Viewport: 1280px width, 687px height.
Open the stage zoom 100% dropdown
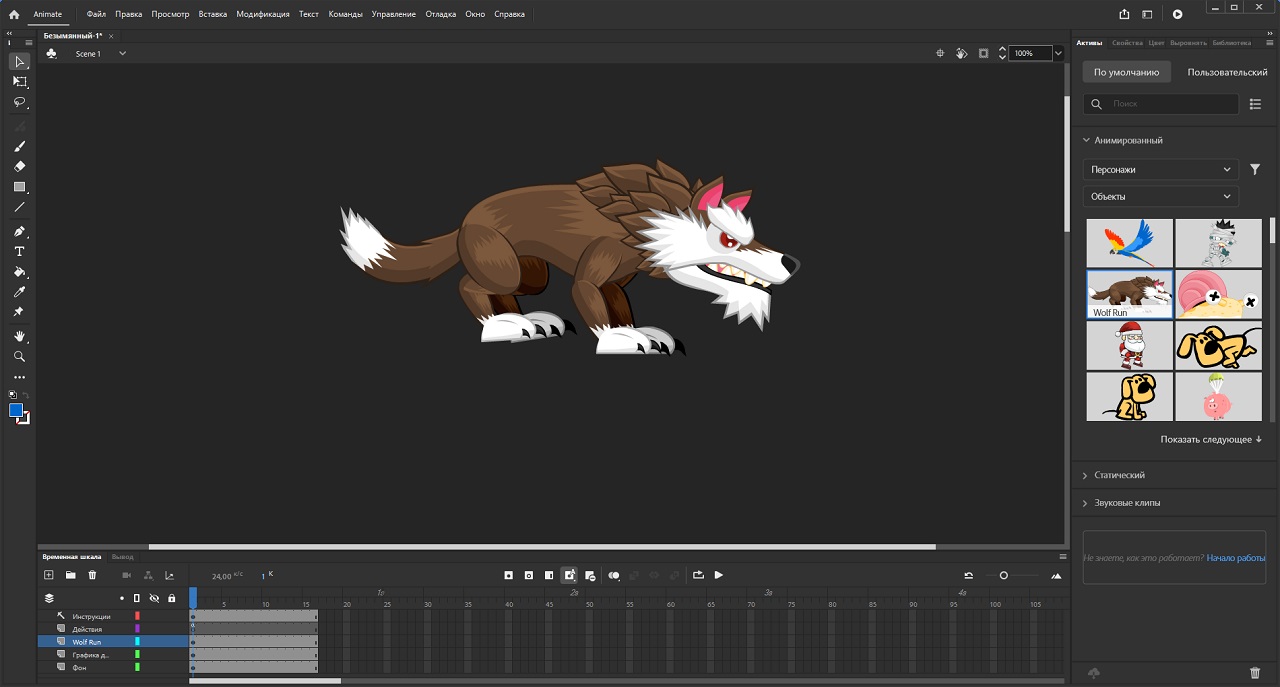pos(1059,53)
